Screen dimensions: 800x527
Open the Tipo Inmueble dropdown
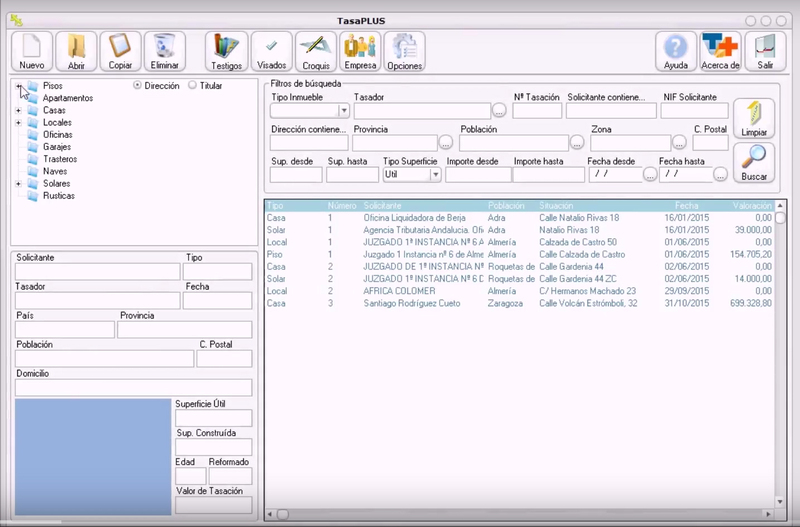click(344, 111)
